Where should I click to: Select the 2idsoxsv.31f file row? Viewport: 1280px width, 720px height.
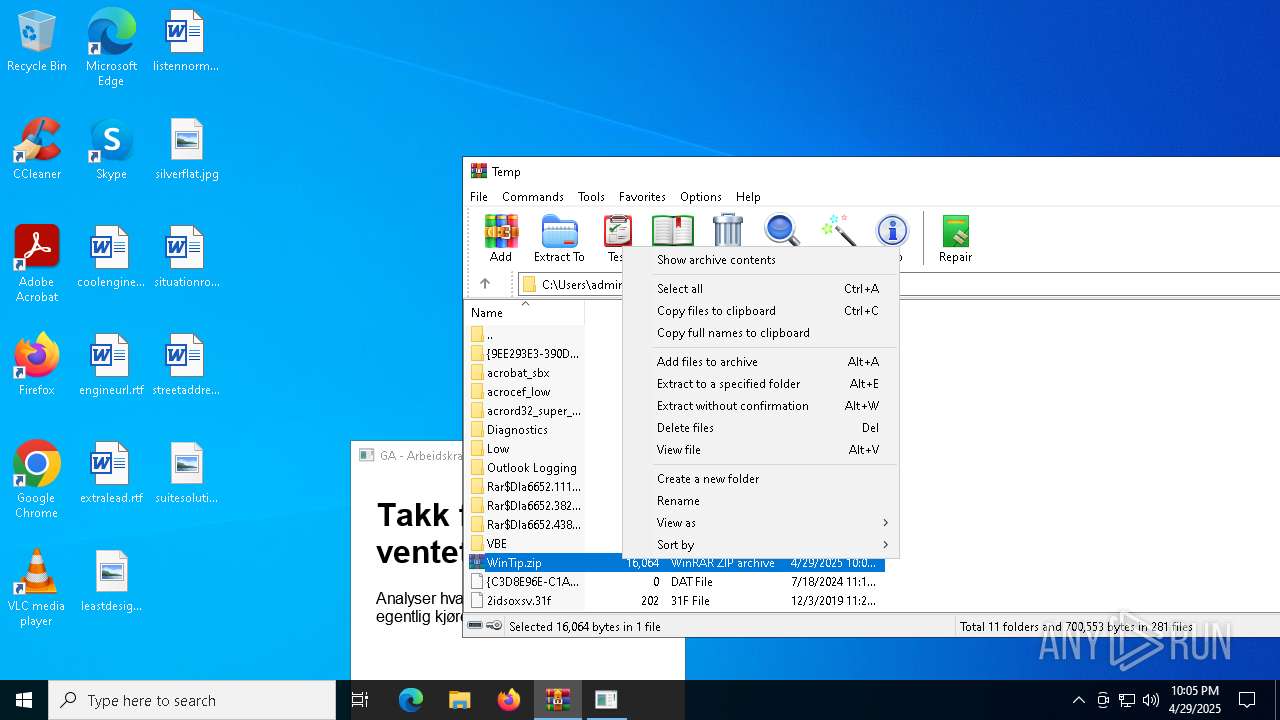[675, 600]
